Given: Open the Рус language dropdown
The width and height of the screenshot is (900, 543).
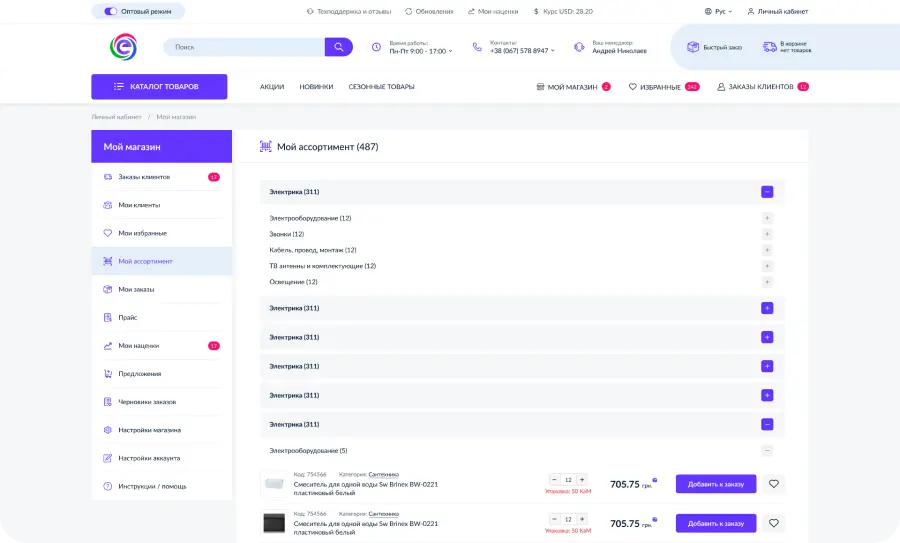Looking at the screenshot, I should tap(719, 11).
